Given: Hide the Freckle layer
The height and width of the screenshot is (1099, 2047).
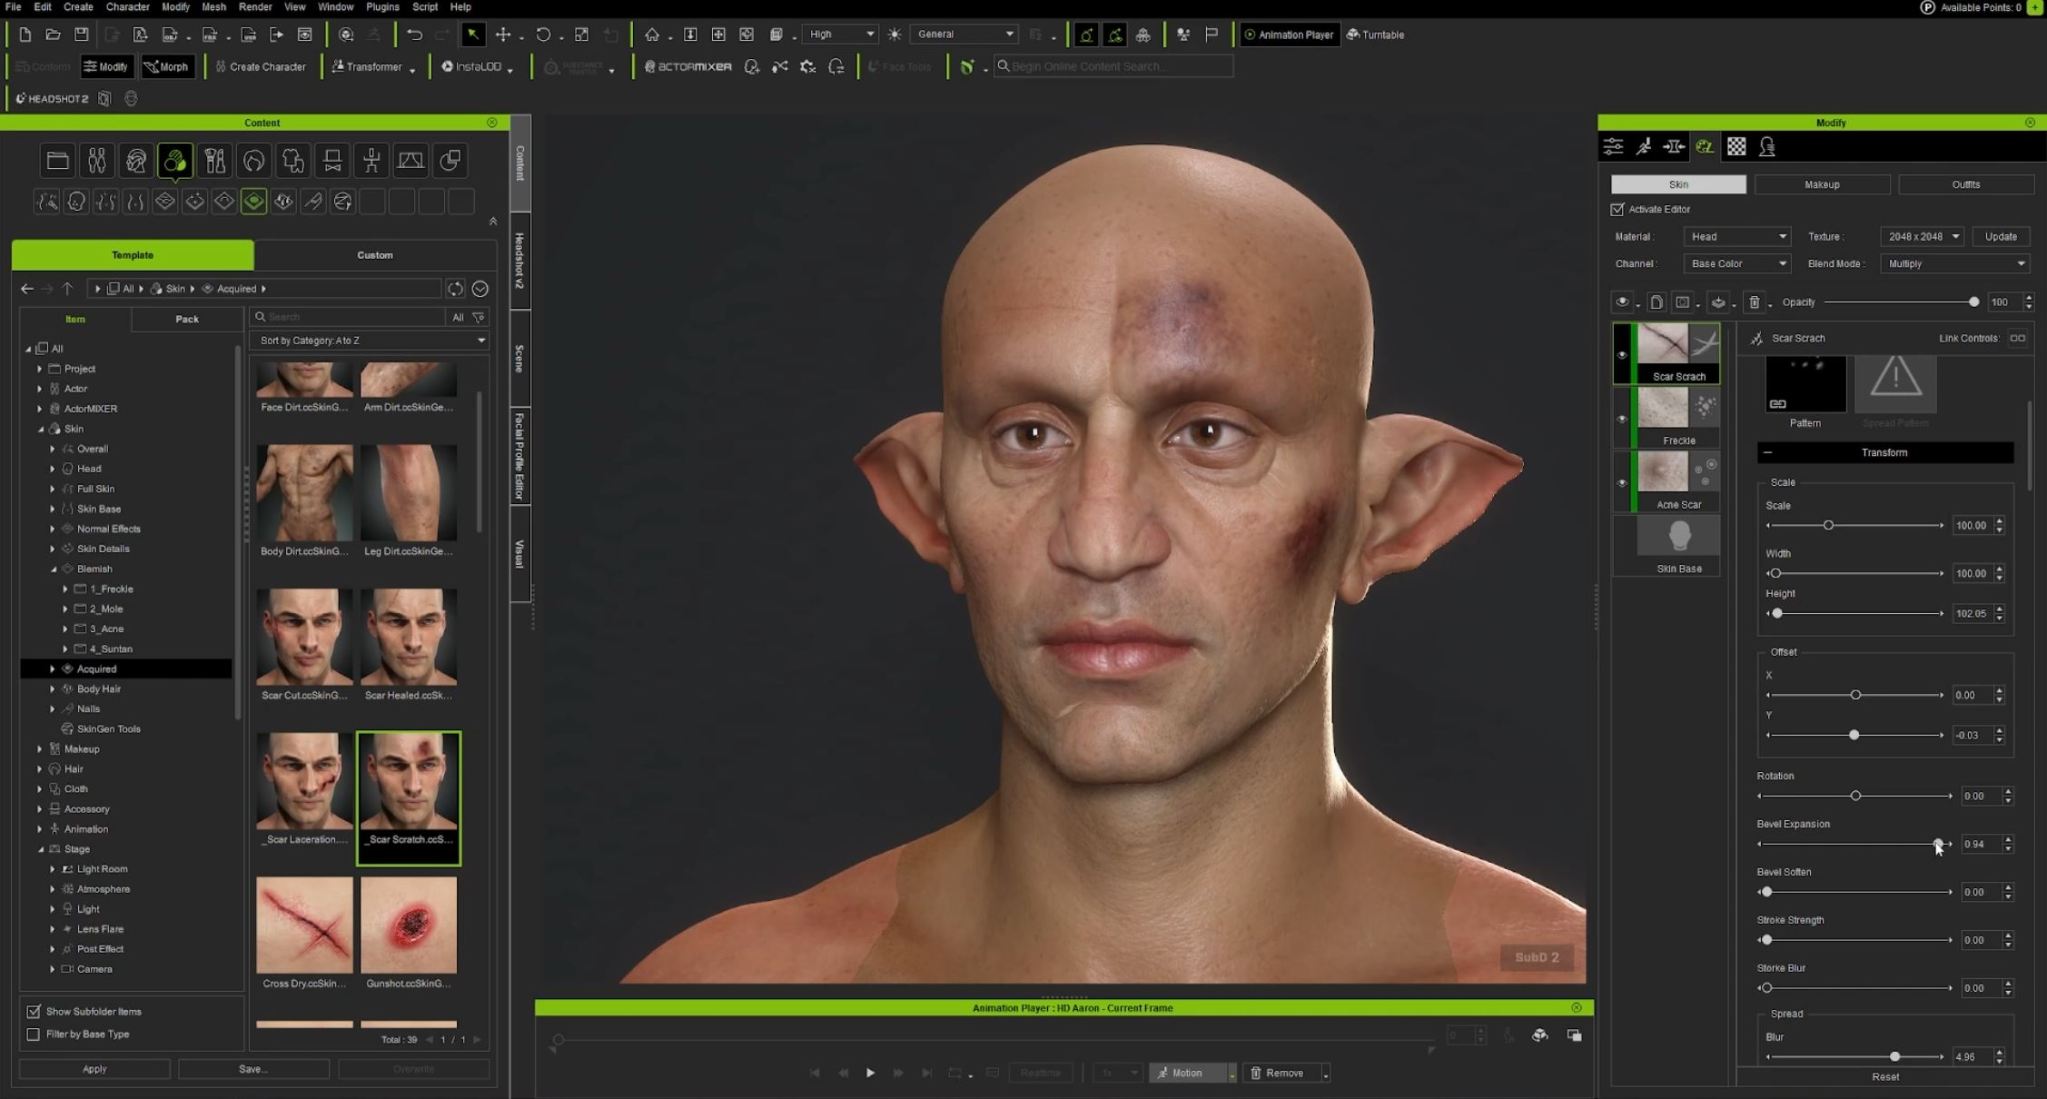Looking at the screenshot, I should tap(1622, 418).
